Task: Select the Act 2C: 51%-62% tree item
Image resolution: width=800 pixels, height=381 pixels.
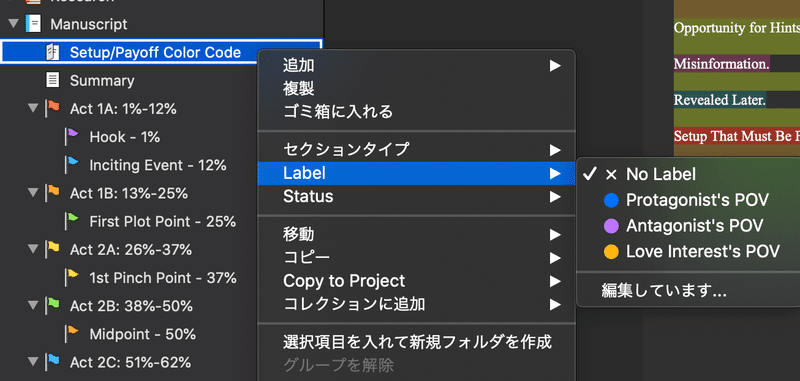Action: tap(130, 362)
